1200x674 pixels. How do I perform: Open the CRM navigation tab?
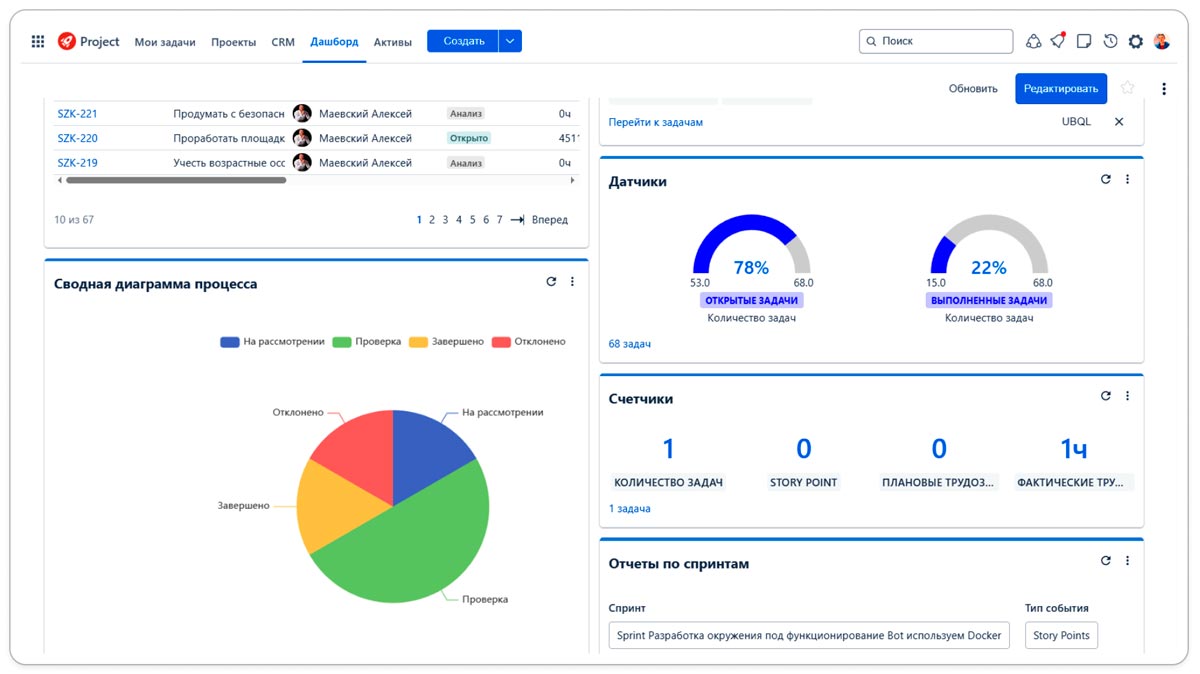click(283, 42)
